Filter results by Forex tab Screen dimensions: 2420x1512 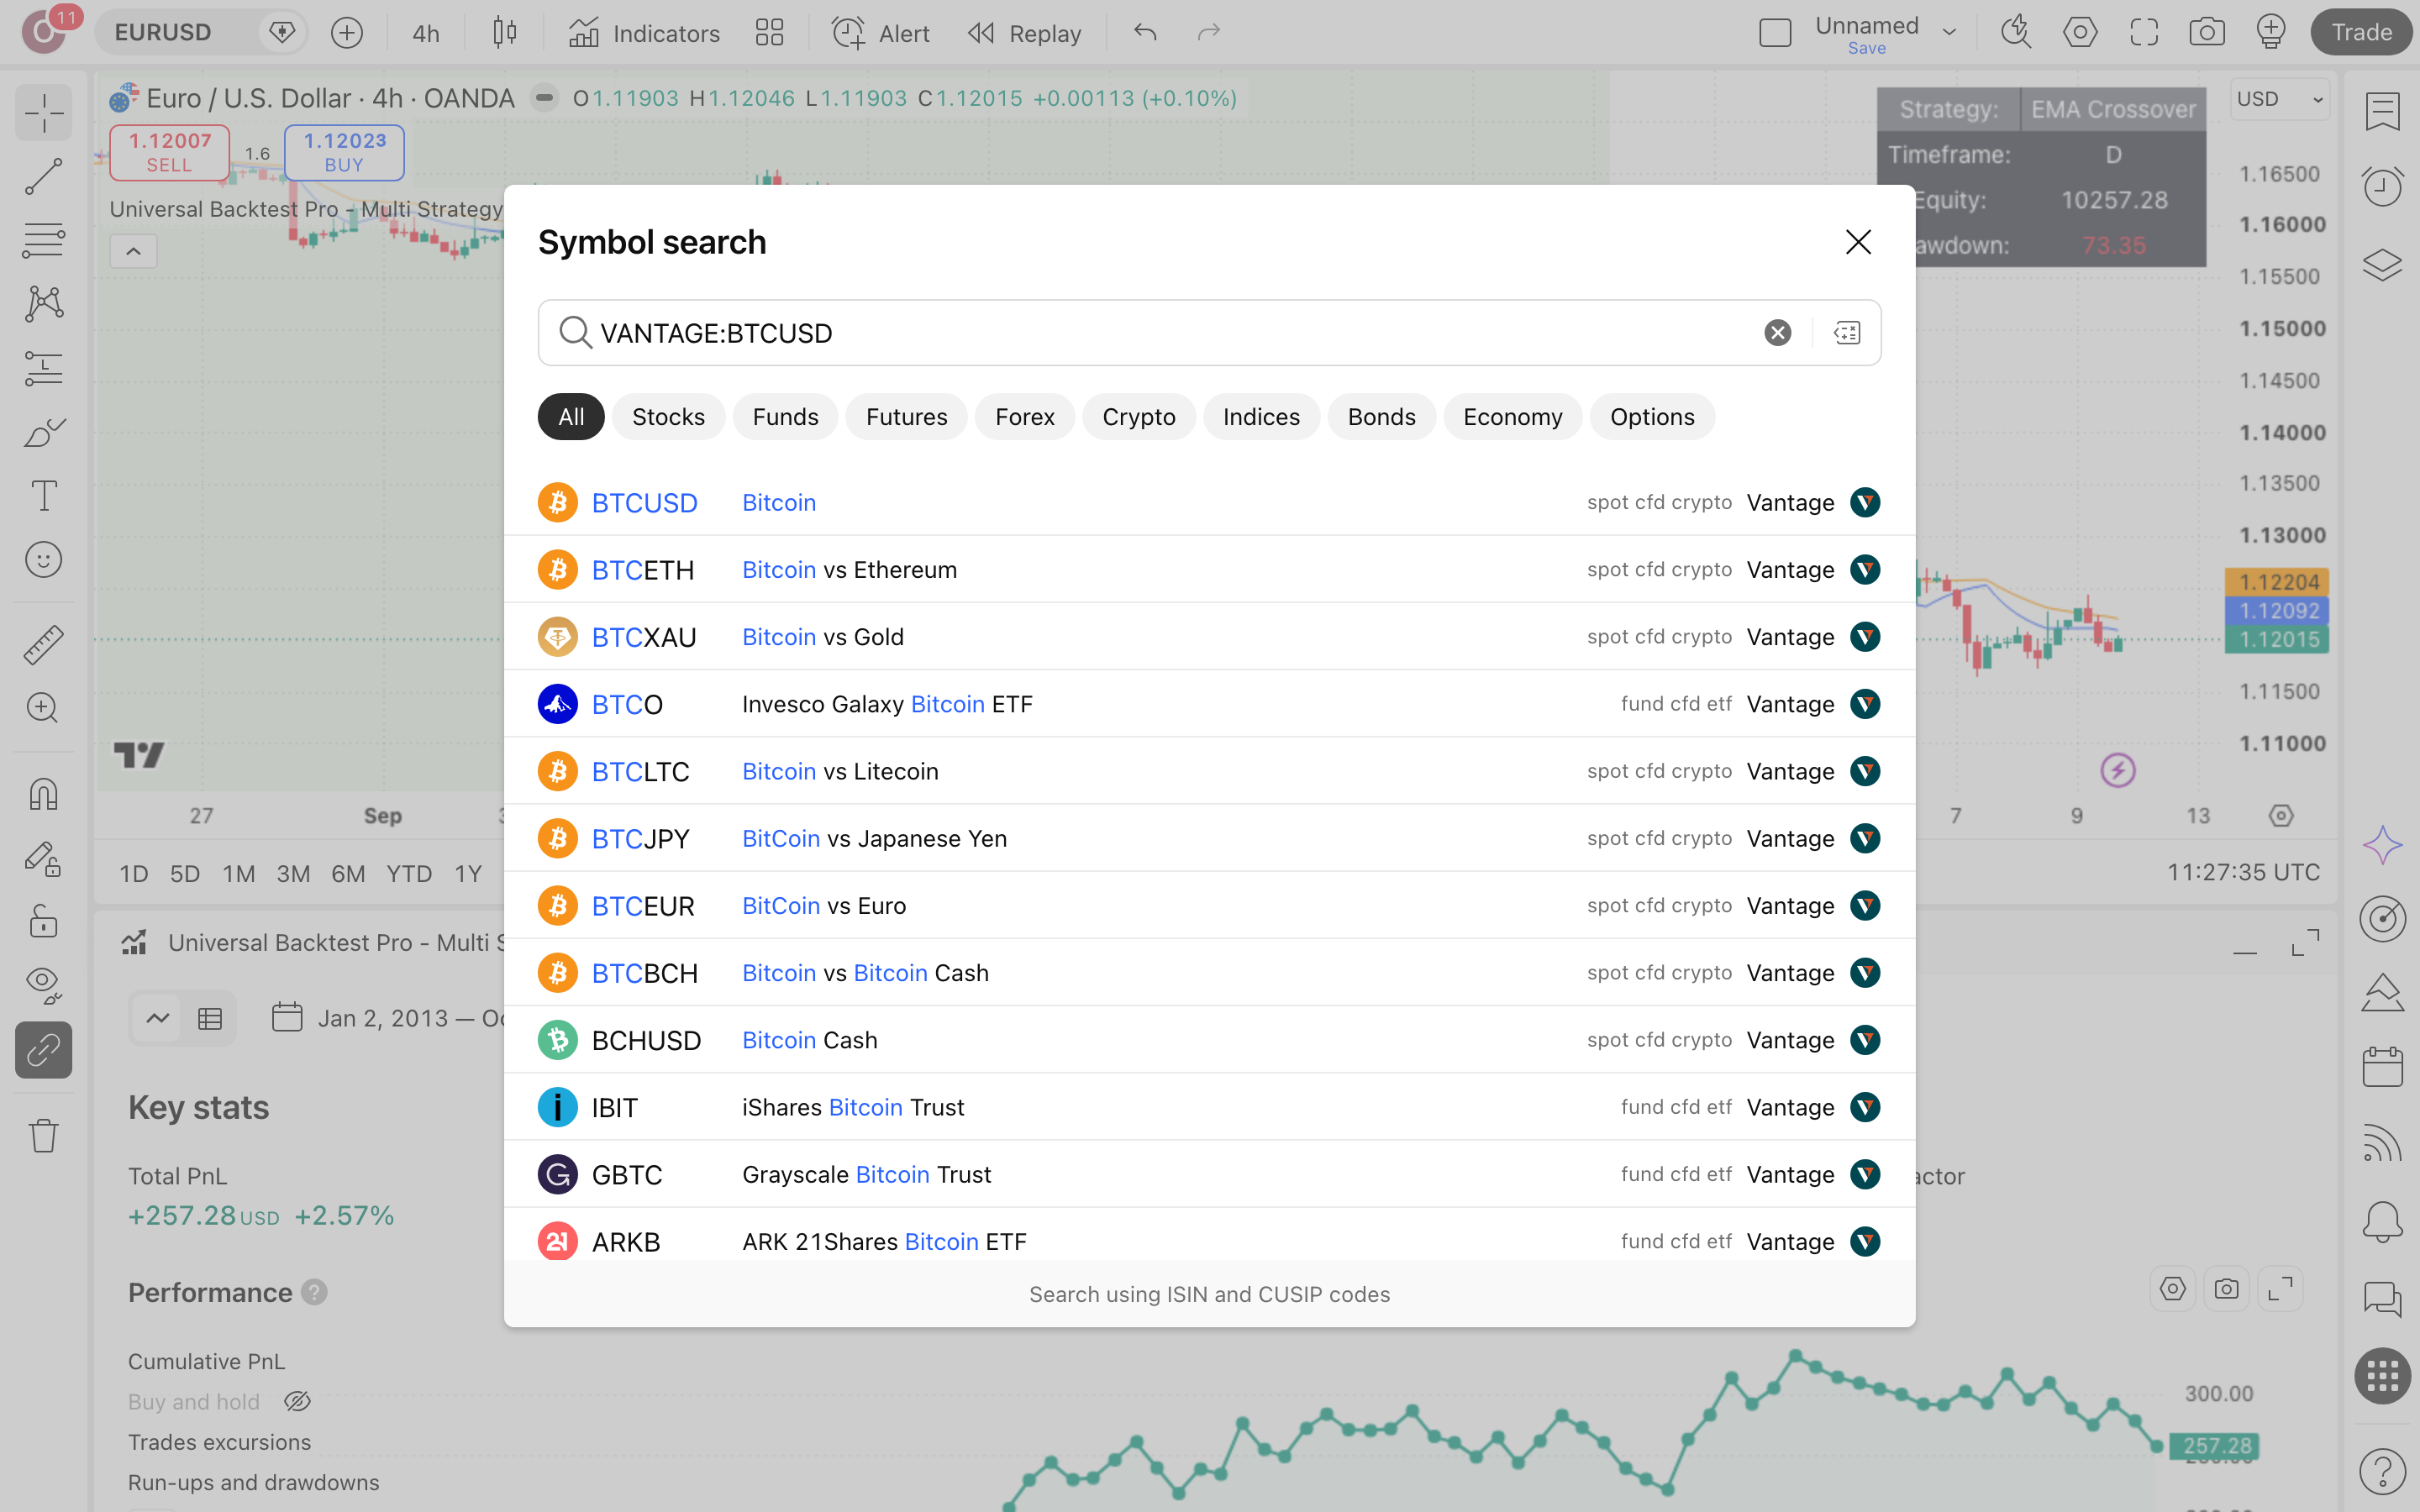click(1024, 417)
